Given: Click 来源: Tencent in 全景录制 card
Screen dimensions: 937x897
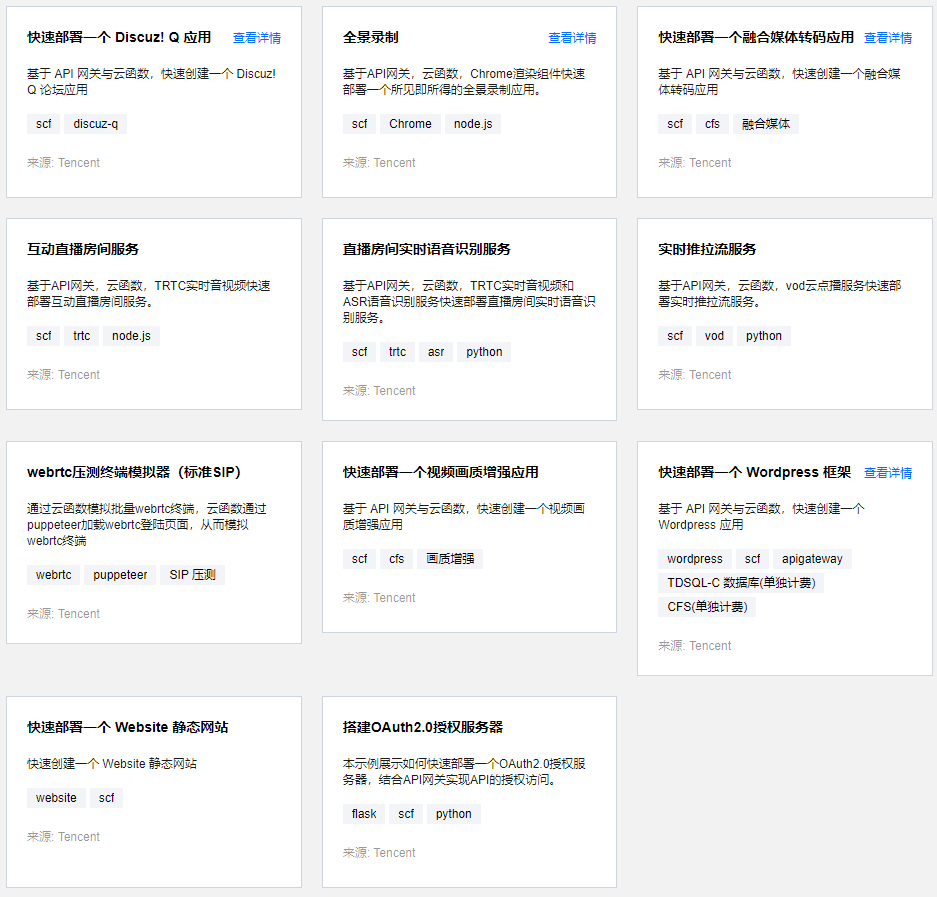Looking at the screenshot, I should [379, 163].
